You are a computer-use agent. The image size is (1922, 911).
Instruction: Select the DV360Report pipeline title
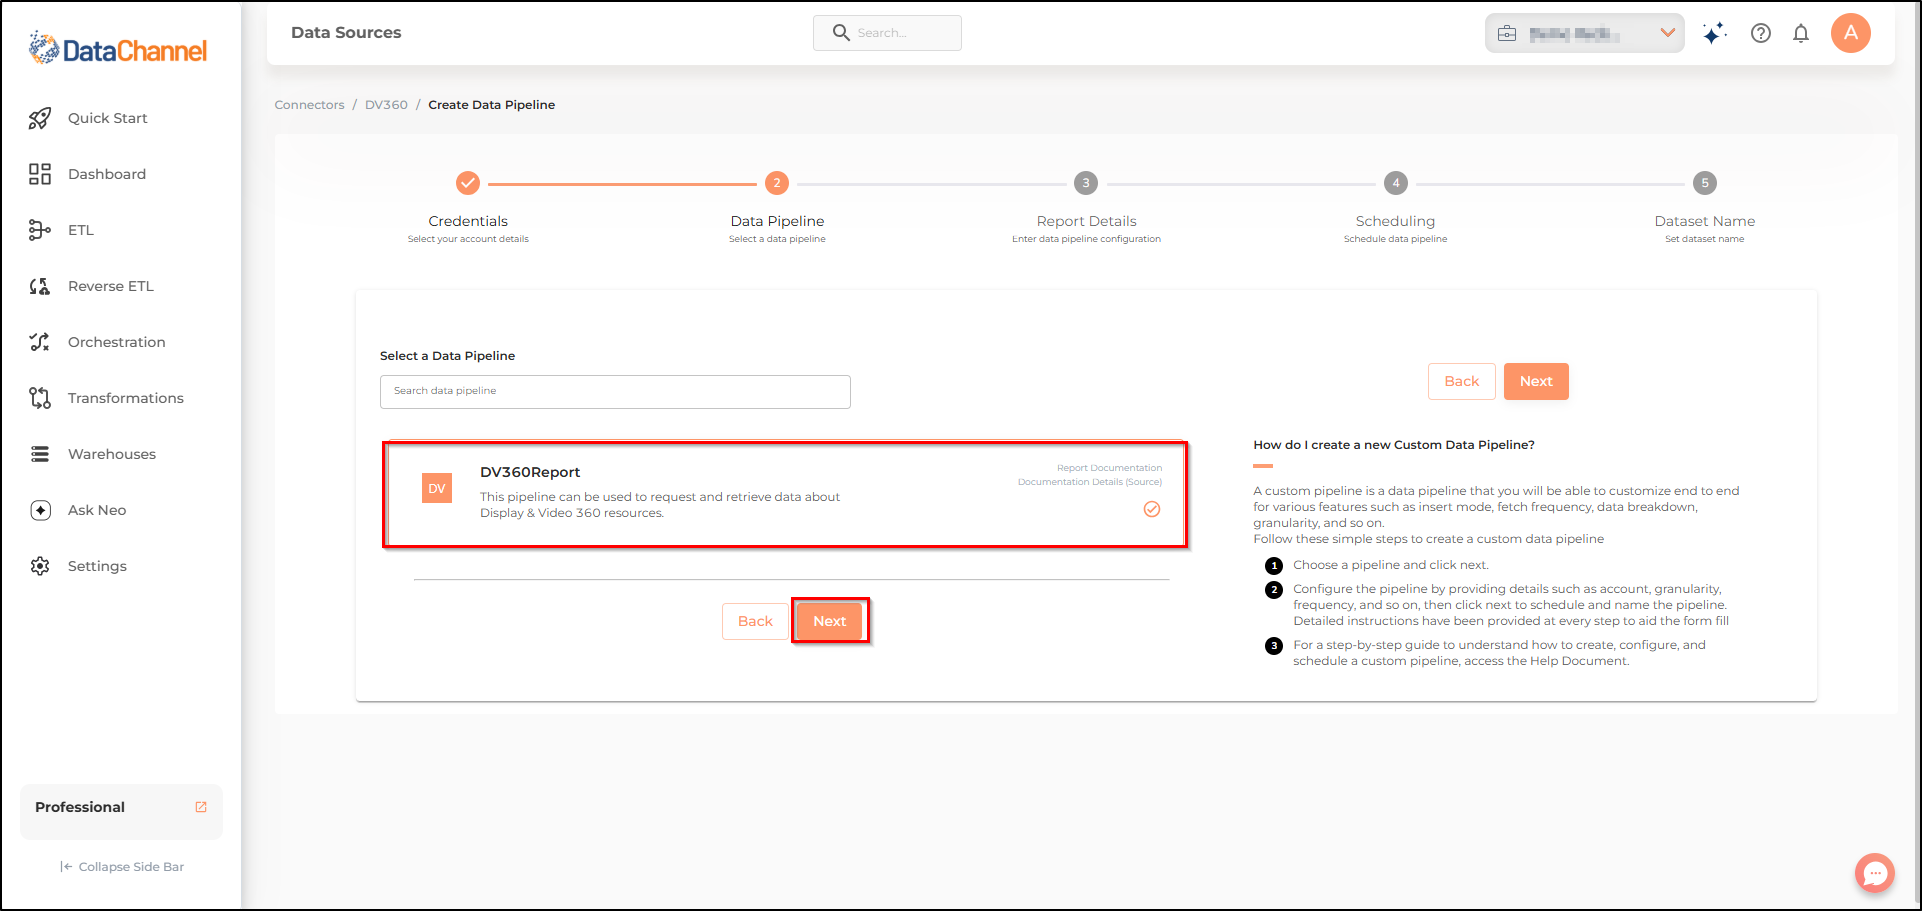click(x=530, y=472)
